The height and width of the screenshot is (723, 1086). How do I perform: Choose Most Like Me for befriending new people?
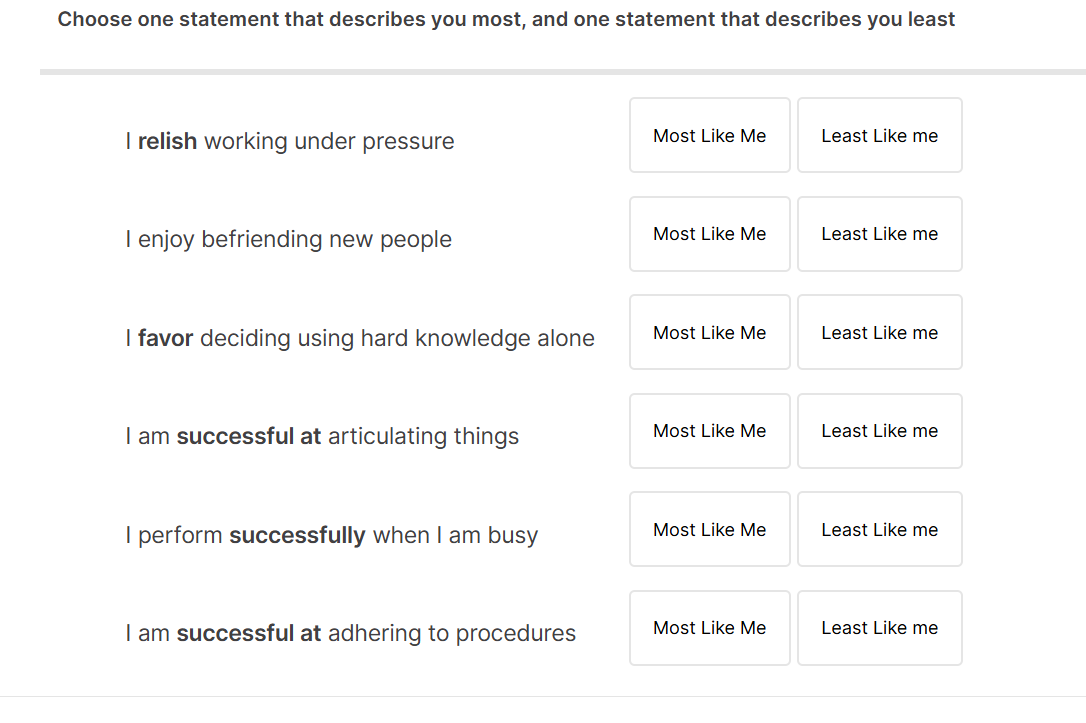pyautogui.click(x=709, y=234)
